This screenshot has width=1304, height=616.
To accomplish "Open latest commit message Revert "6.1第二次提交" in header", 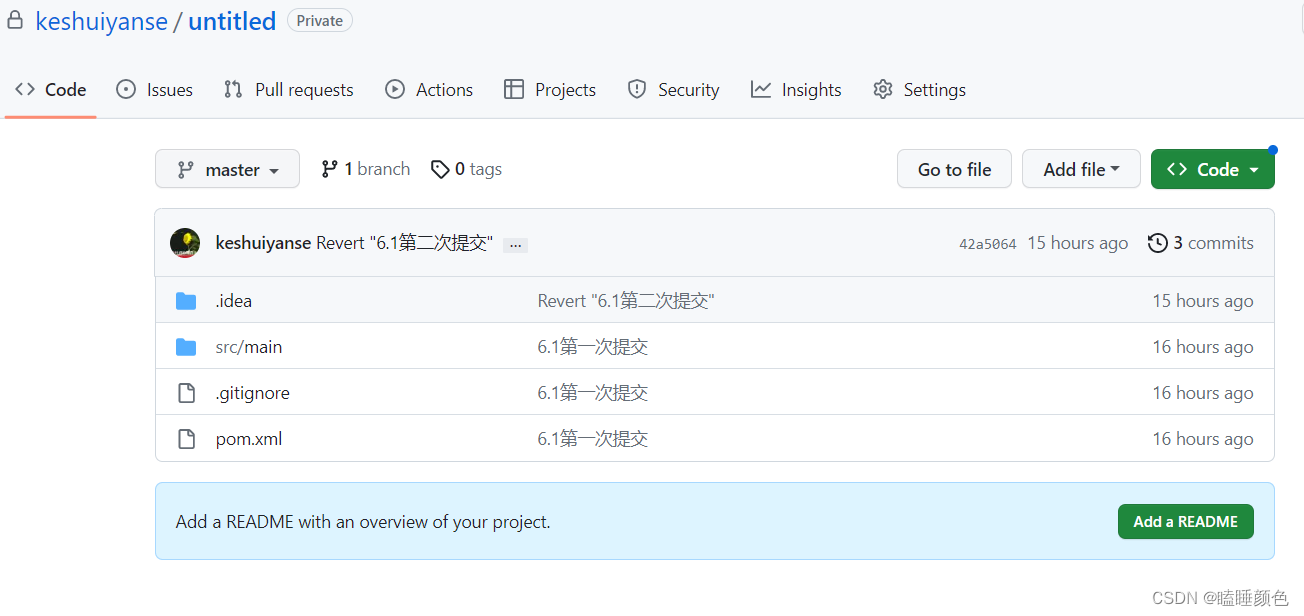I will [x=404, y=243].
